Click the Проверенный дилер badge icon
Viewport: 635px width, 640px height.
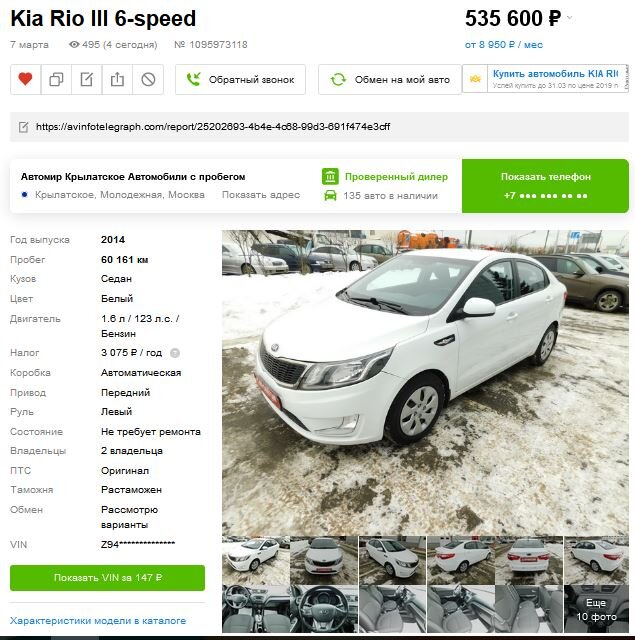[x=330, y=176]
